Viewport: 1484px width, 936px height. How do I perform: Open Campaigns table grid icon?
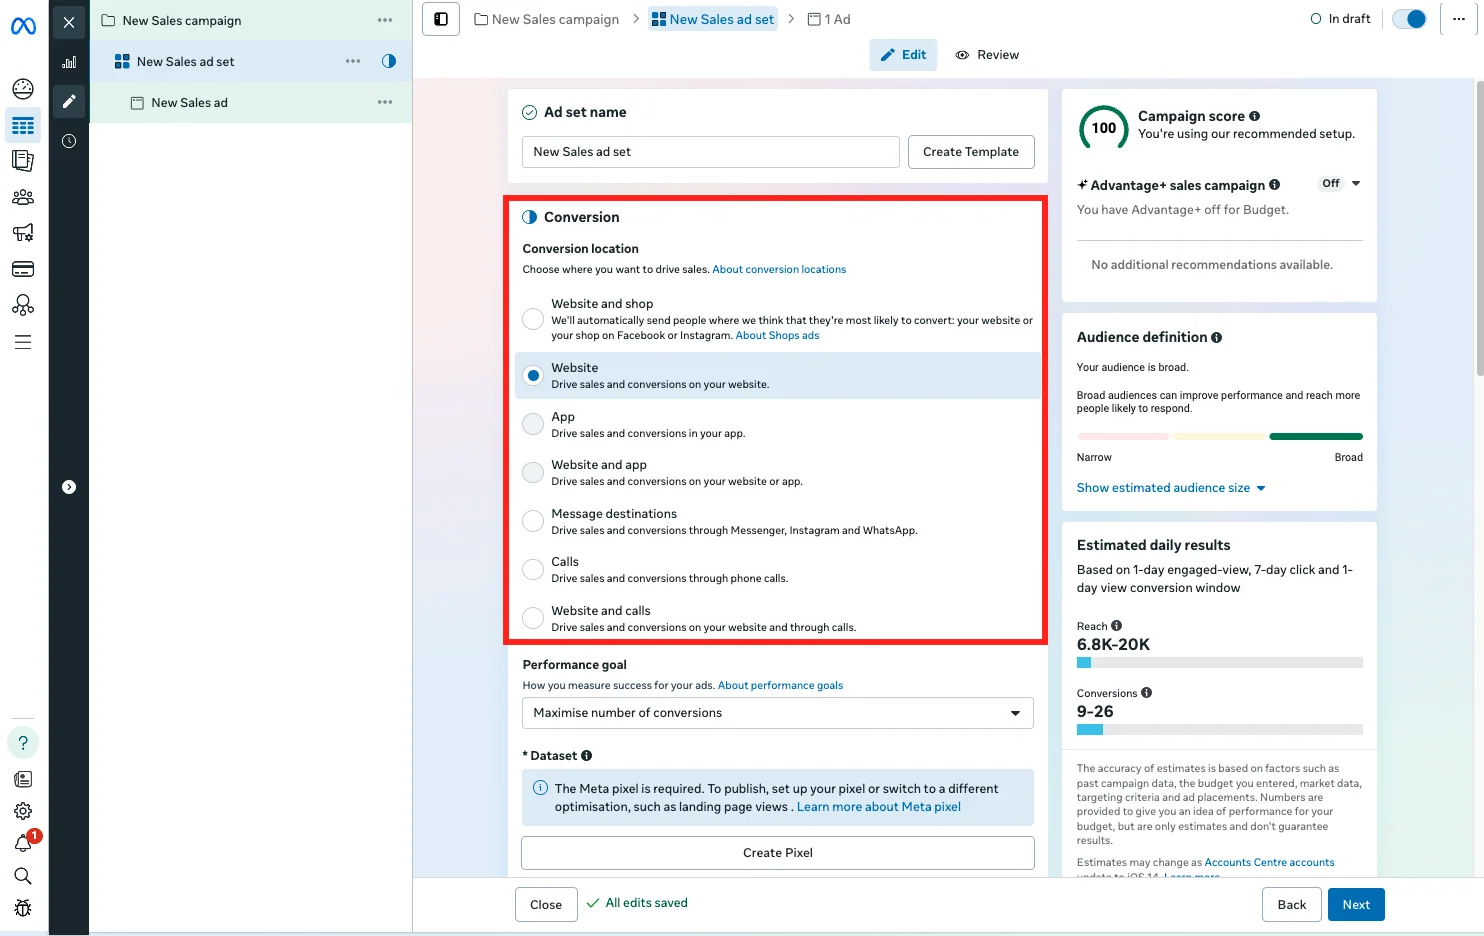(23, 126)
